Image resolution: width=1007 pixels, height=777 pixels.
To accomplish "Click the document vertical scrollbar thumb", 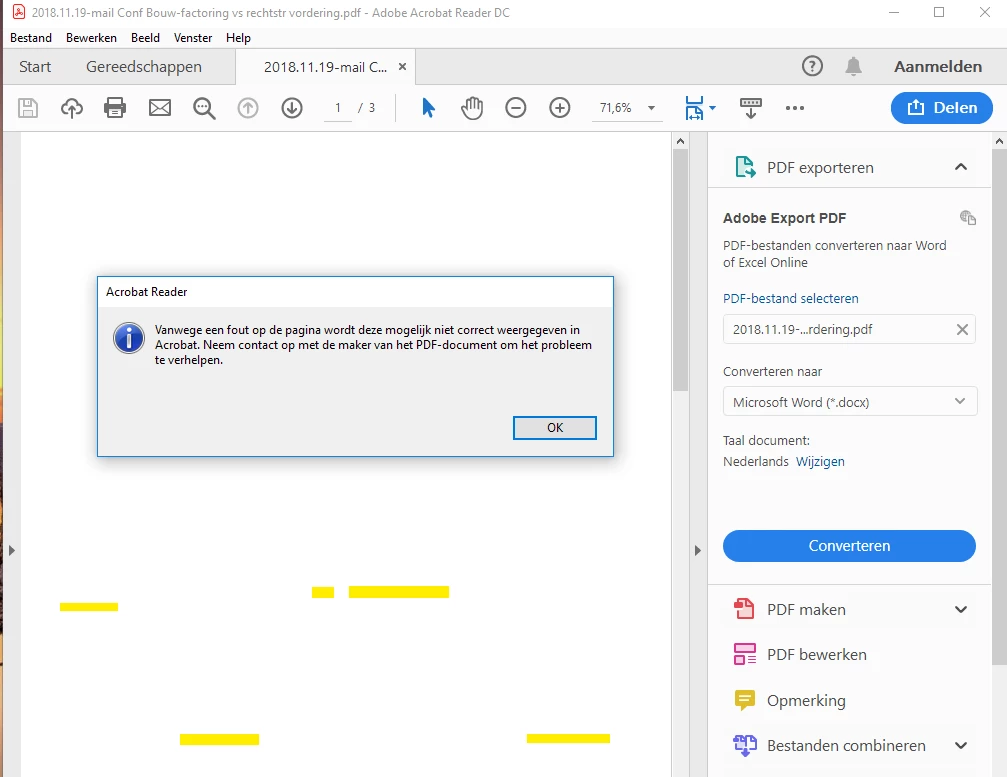I will click(x=680, y=270).
